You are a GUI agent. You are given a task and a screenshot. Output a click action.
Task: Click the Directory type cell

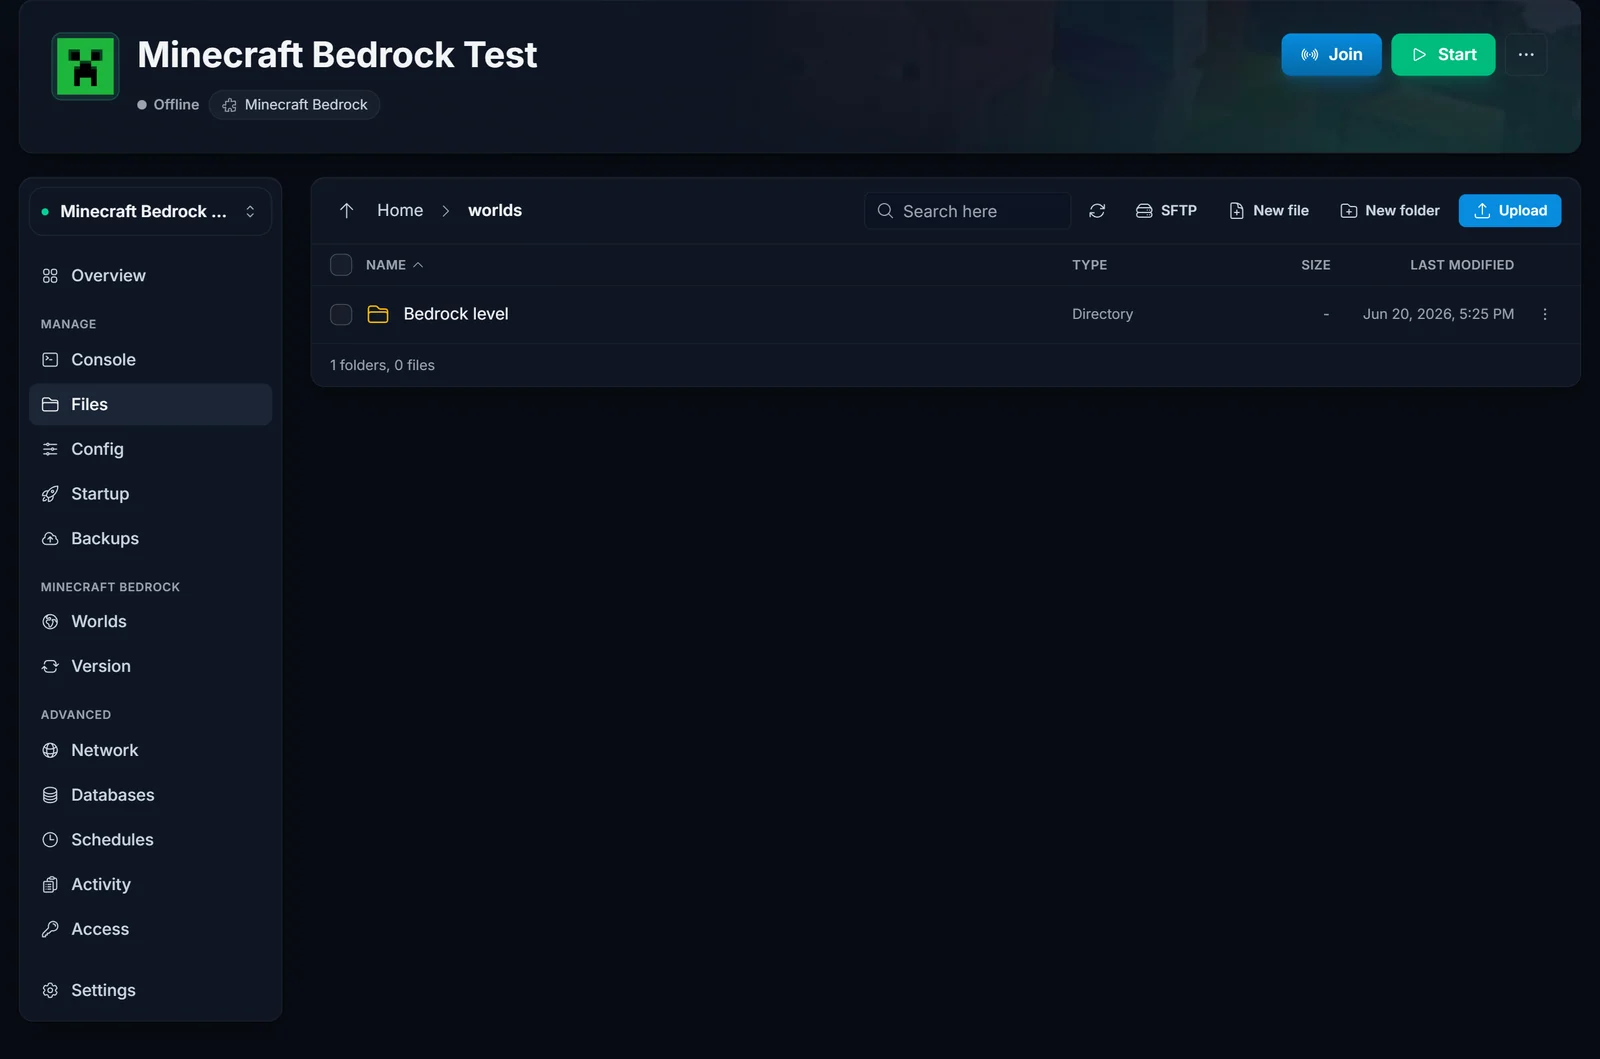pos(1102,314)
